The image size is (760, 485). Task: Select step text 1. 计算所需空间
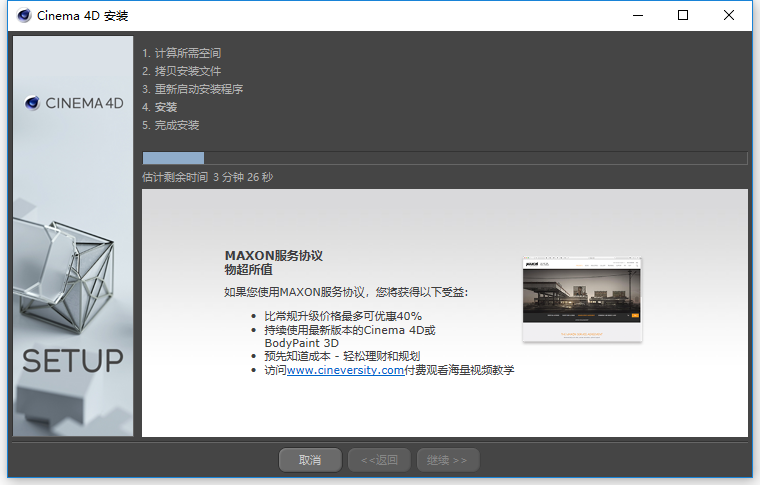181,53
